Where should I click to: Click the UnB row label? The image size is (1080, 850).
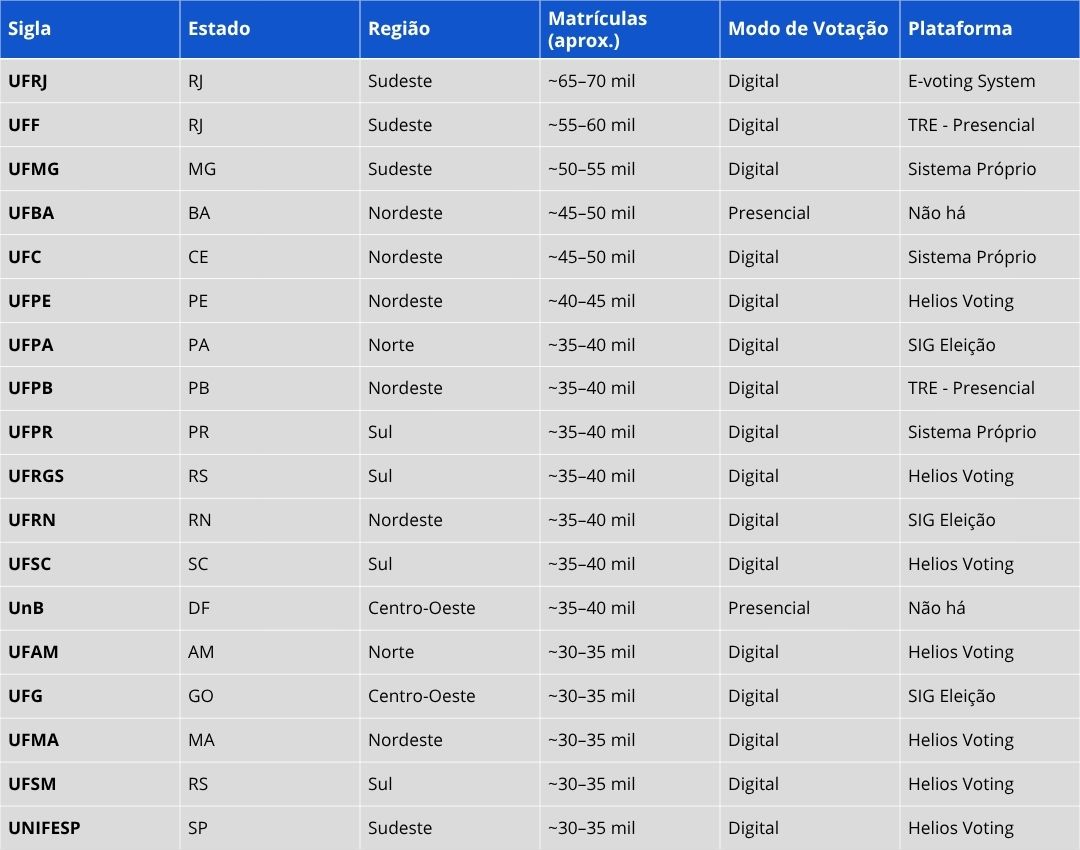pyautogui.click(x=26, y=608)
